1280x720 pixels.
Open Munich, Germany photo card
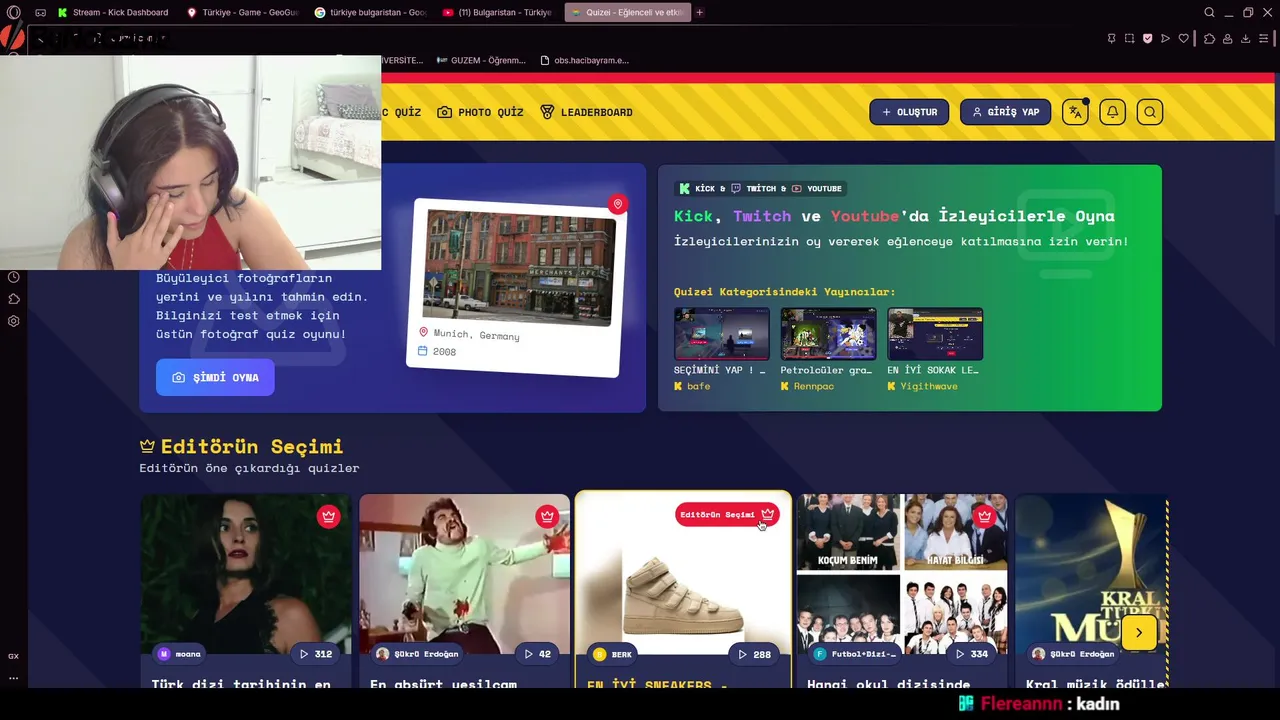coord(517,287)
